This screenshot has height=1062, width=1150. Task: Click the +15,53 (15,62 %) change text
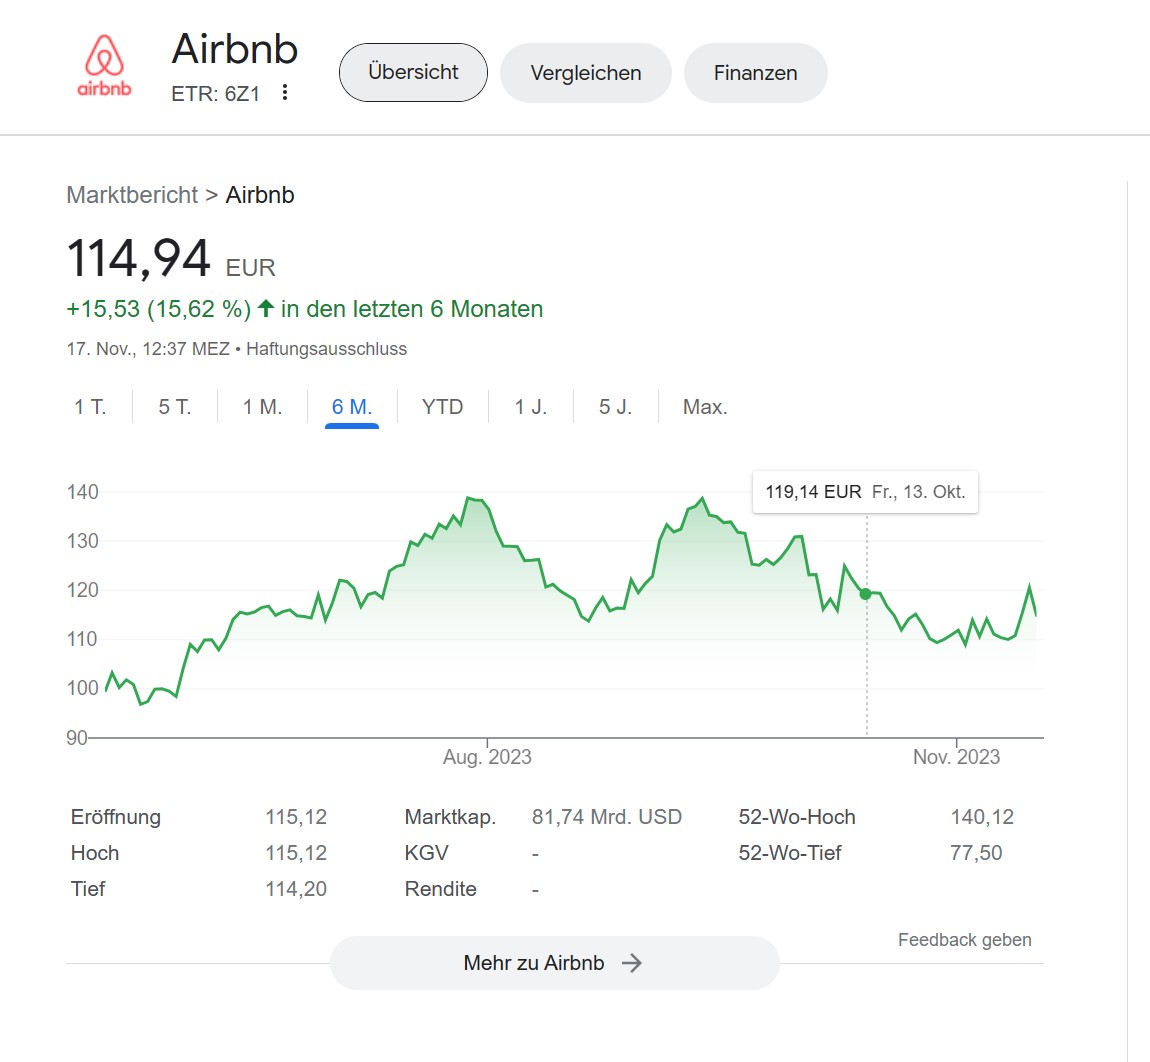(158, 309)
